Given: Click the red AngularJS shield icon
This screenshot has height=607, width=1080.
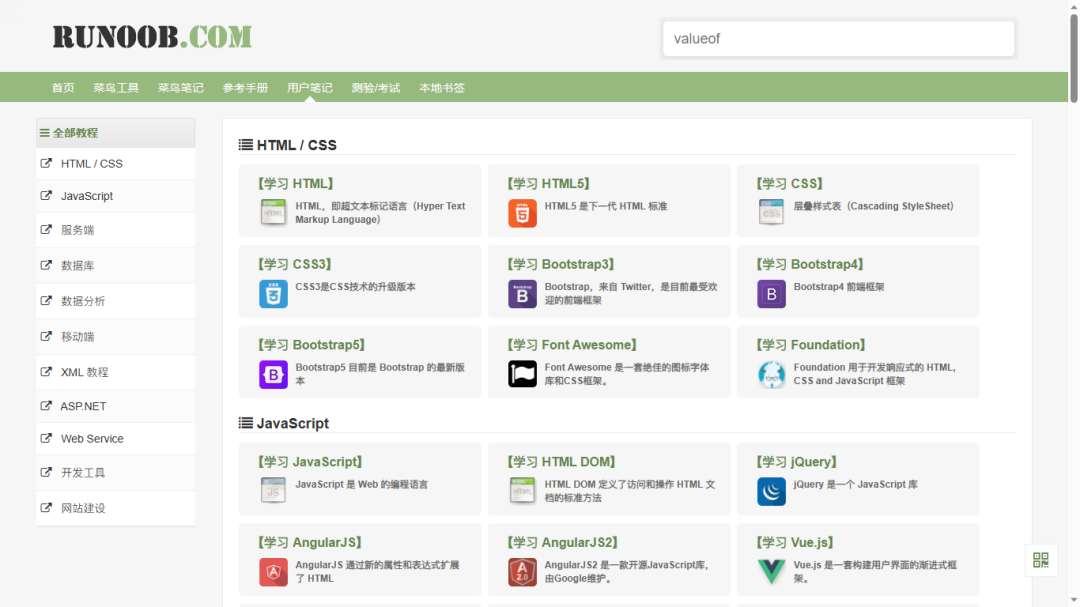Looking at the screenshot, I should pos(273,572).
